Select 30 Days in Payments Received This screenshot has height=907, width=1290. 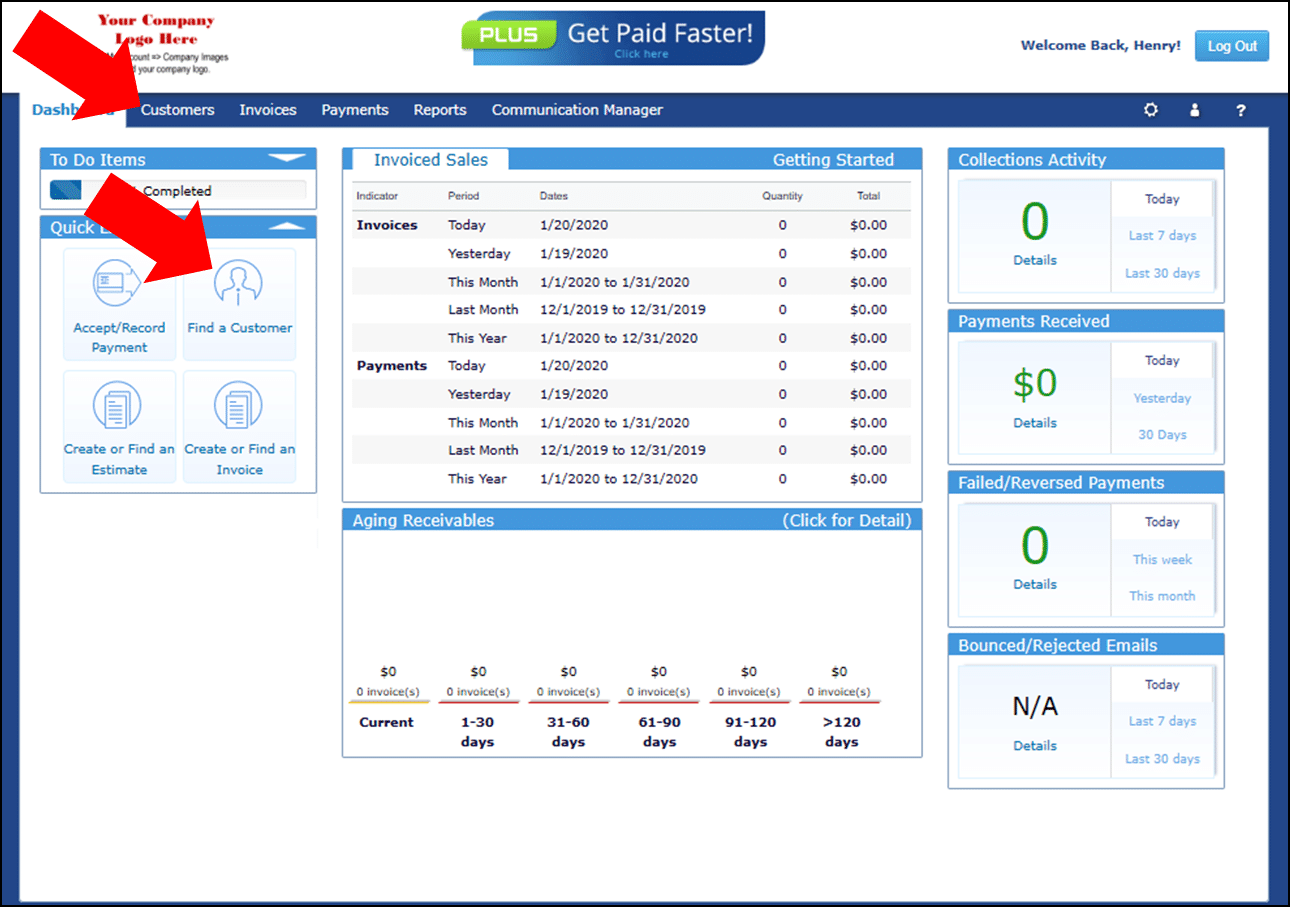pos(1162,435)
